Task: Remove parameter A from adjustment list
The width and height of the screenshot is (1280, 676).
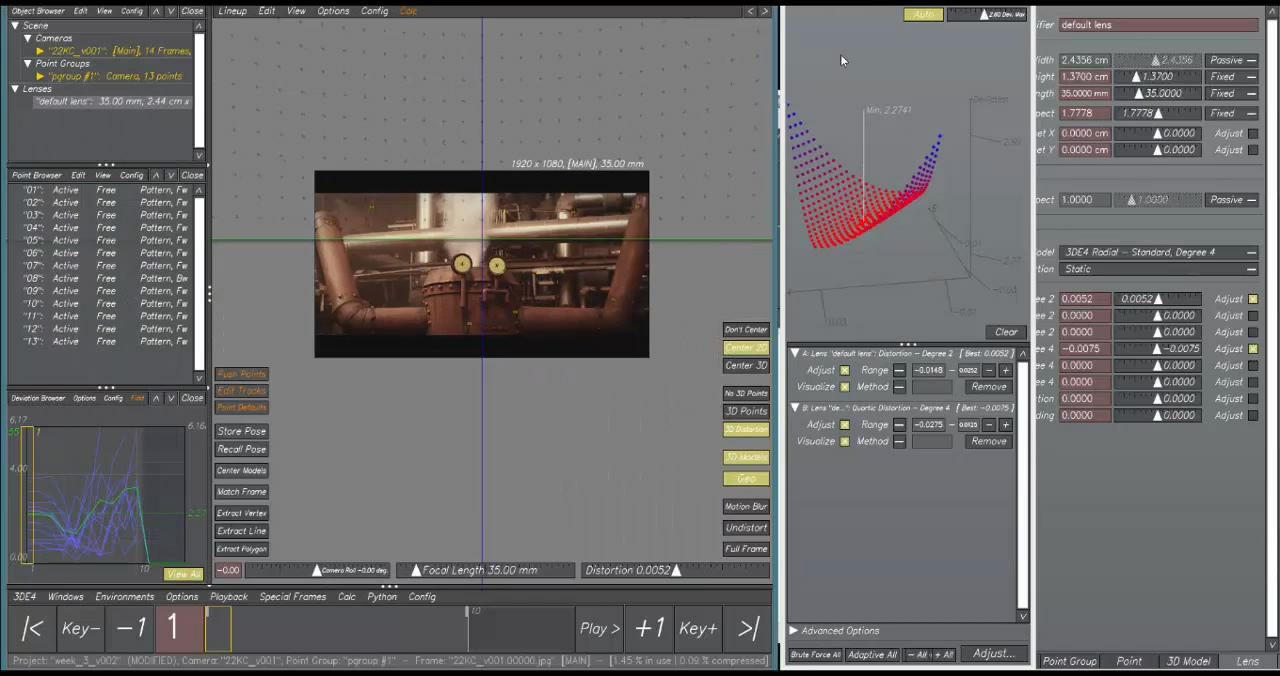Action: point(988,387)
